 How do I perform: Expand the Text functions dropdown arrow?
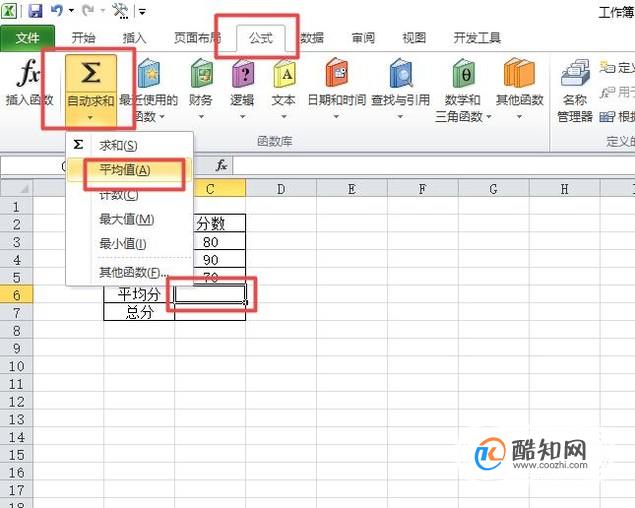point(284,117)
